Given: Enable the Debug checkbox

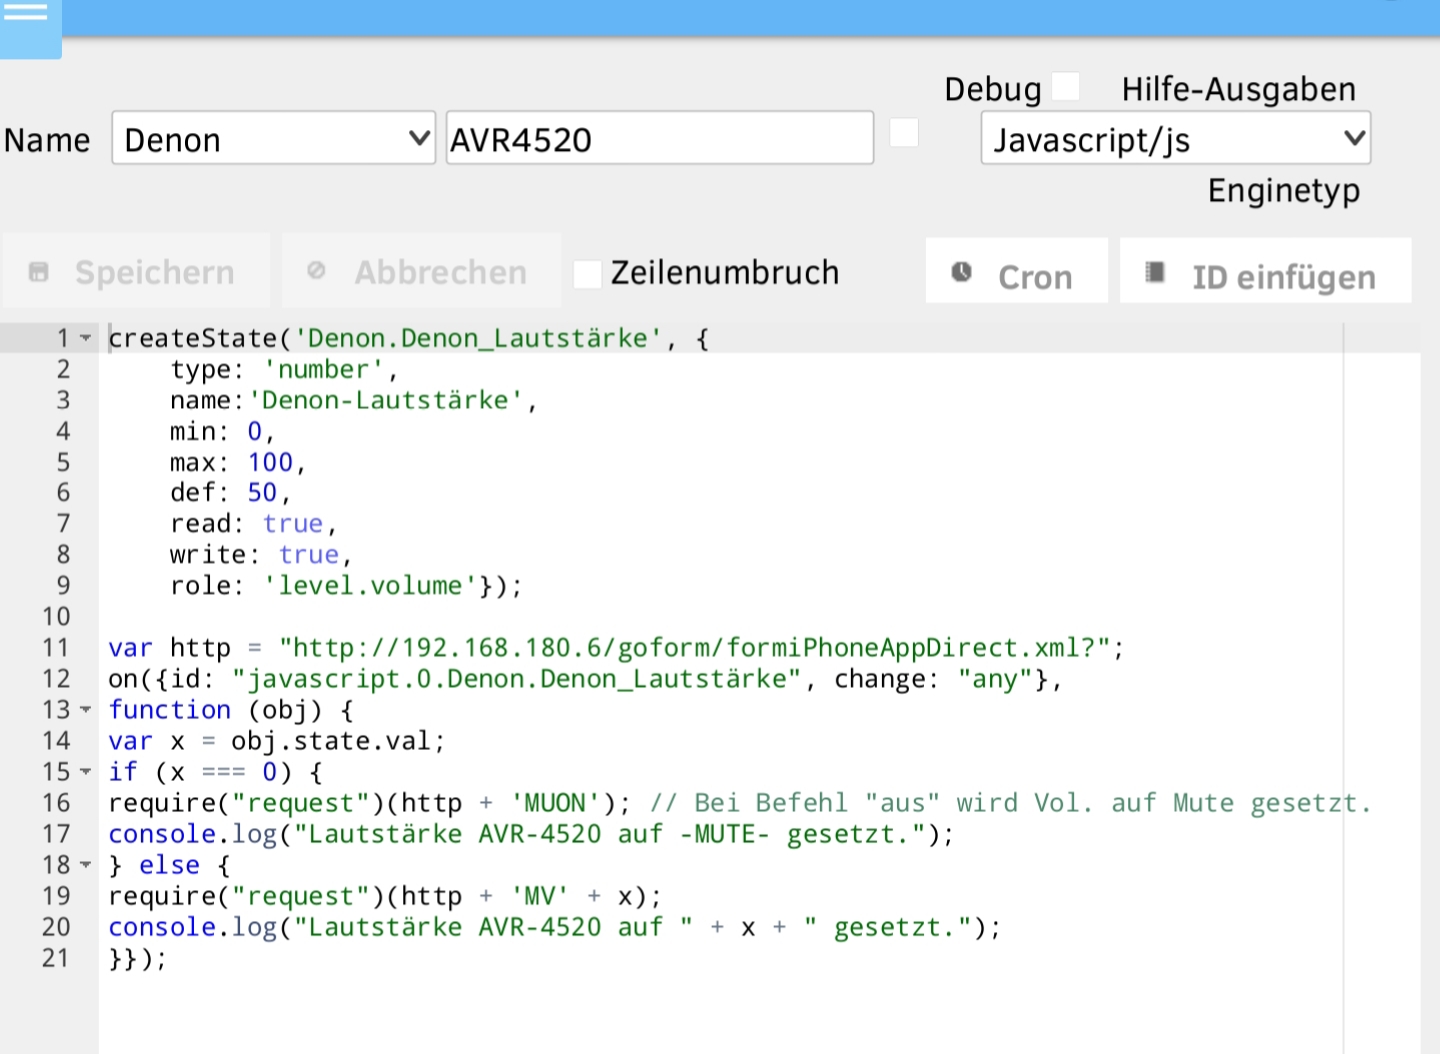Looking at the screenshot, I should (1065, 87).
